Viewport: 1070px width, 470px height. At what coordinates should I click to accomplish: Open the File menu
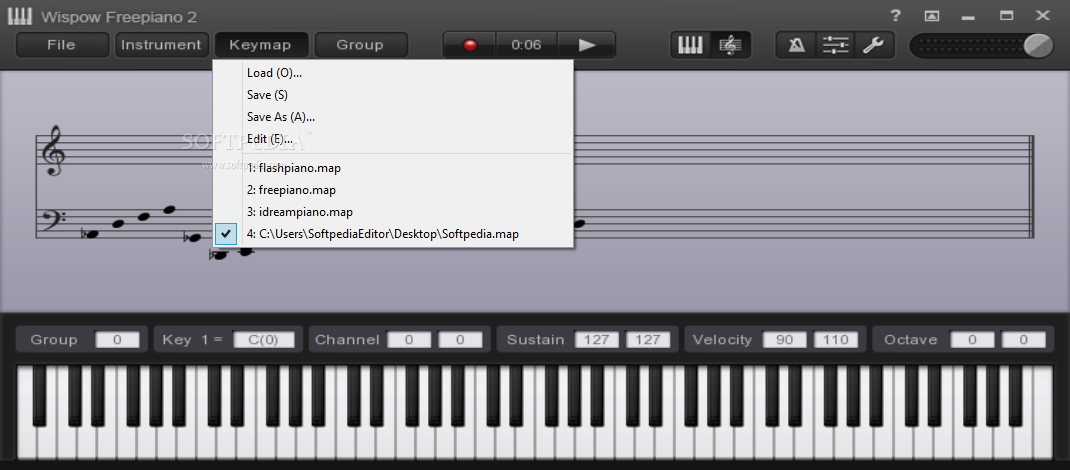[x=61, y=45]
